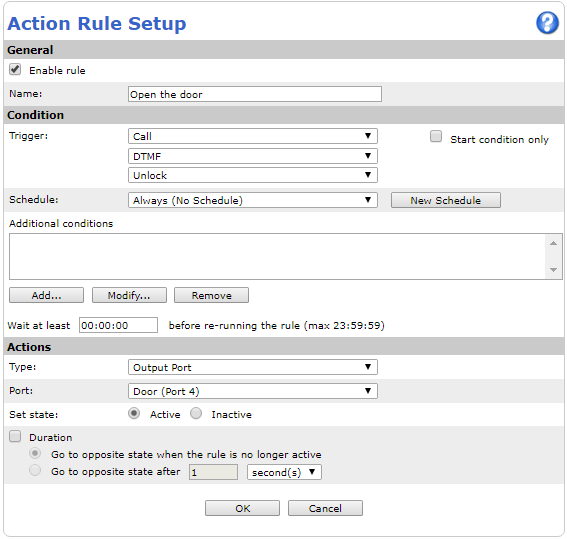Toggle the Enable rule checkbox
Image resolution: width=567 pixels, height=539 pixels.
click(15, 69)
